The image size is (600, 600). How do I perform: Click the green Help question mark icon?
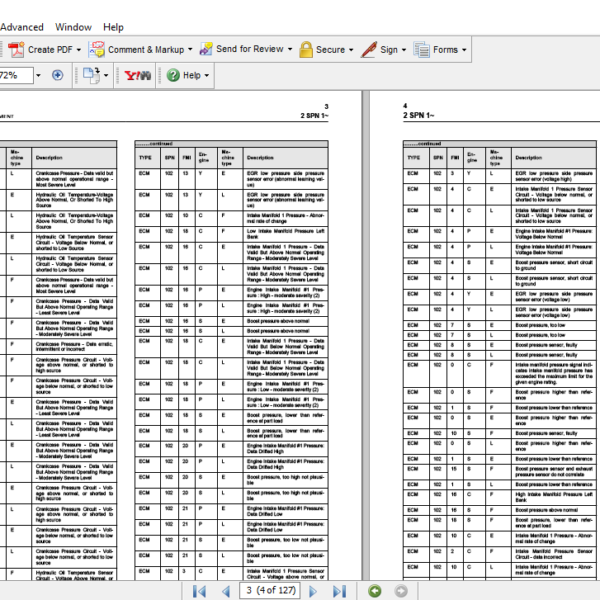pyautogui.click(x=173, y=75)
